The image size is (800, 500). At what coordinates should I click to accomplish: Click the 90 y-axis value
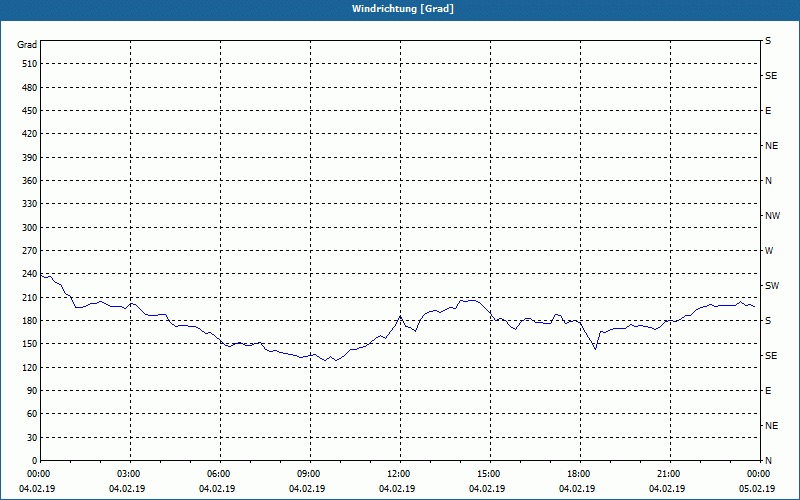(x=32, y=390)
